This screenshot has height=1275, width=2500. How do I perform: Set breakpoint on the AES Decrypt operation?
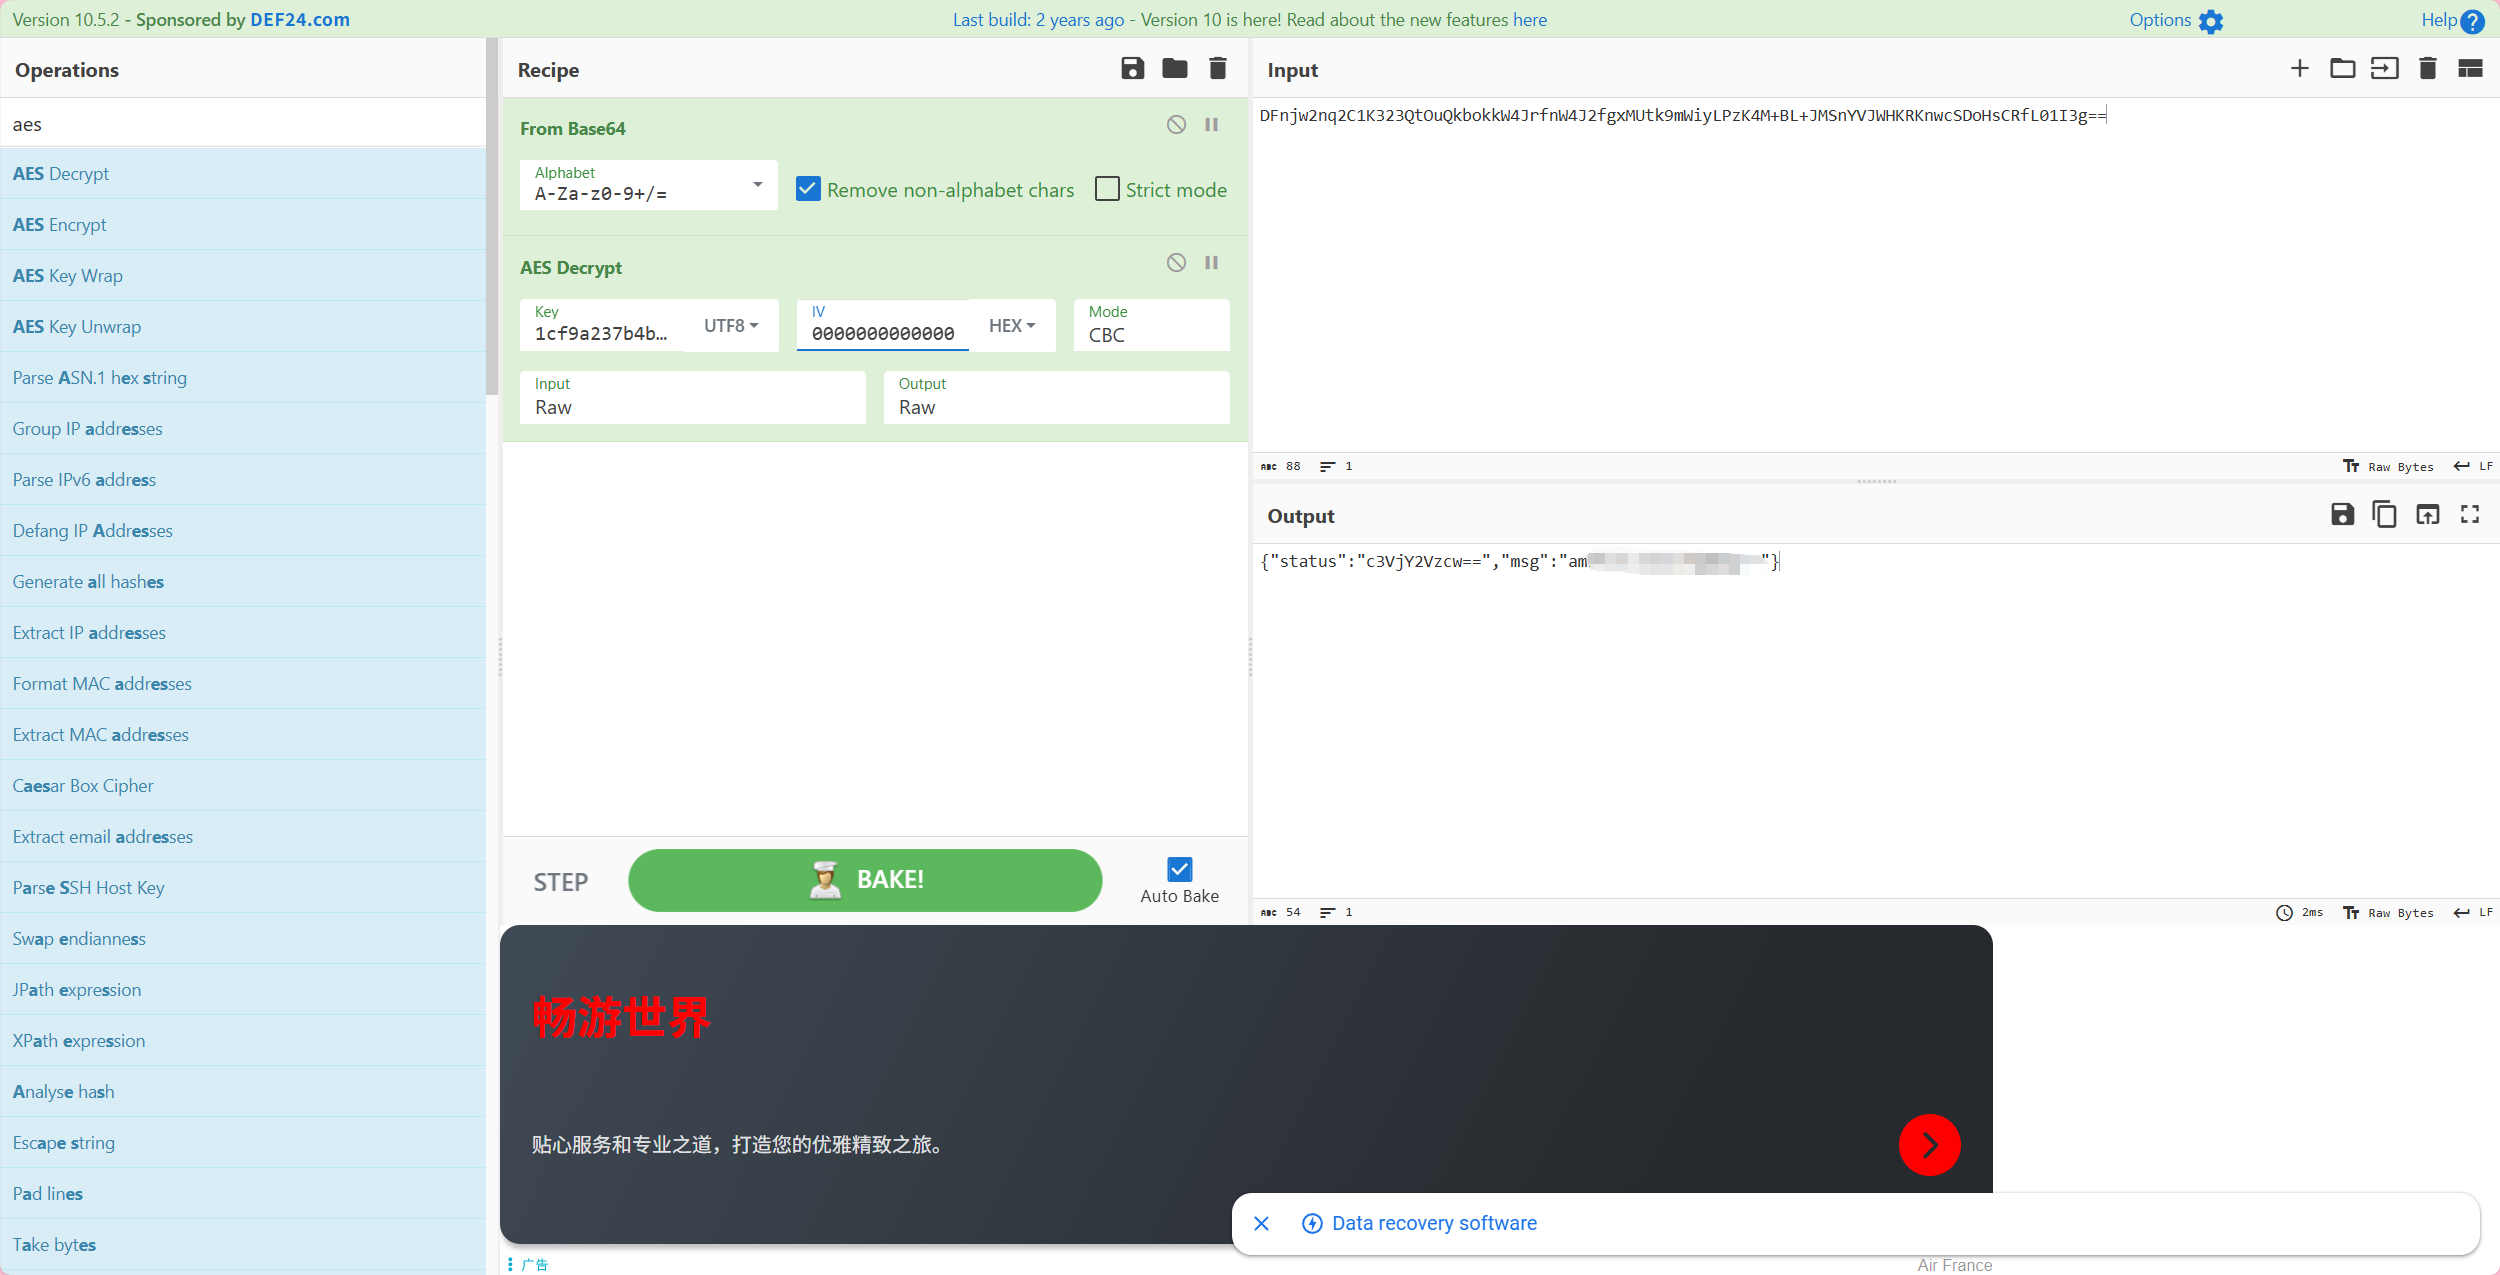[x=1211, y=263]
